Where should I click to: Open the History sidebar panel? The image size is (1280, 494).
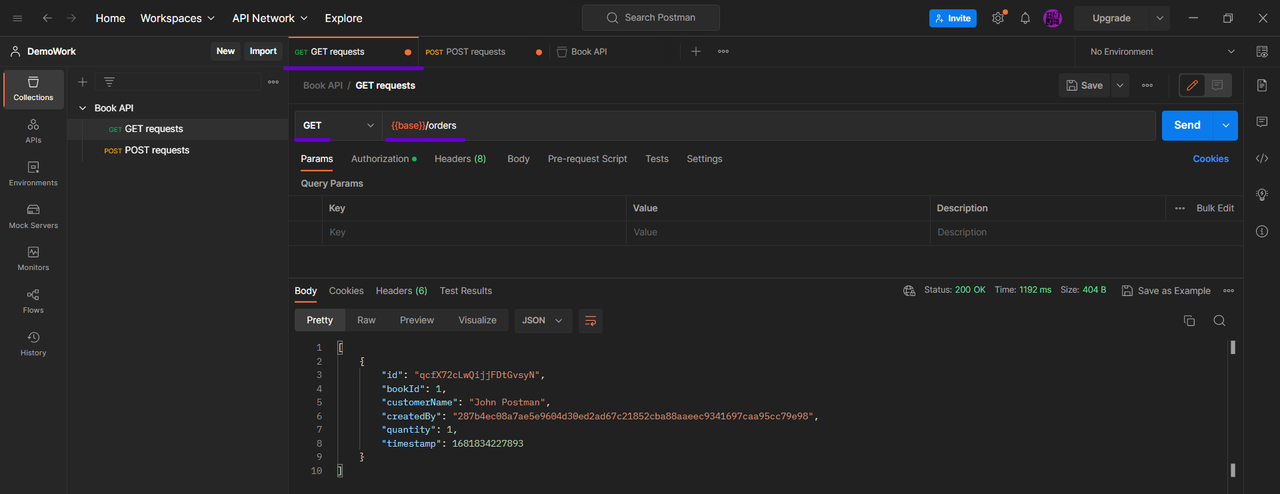click(x=33, y=343)
